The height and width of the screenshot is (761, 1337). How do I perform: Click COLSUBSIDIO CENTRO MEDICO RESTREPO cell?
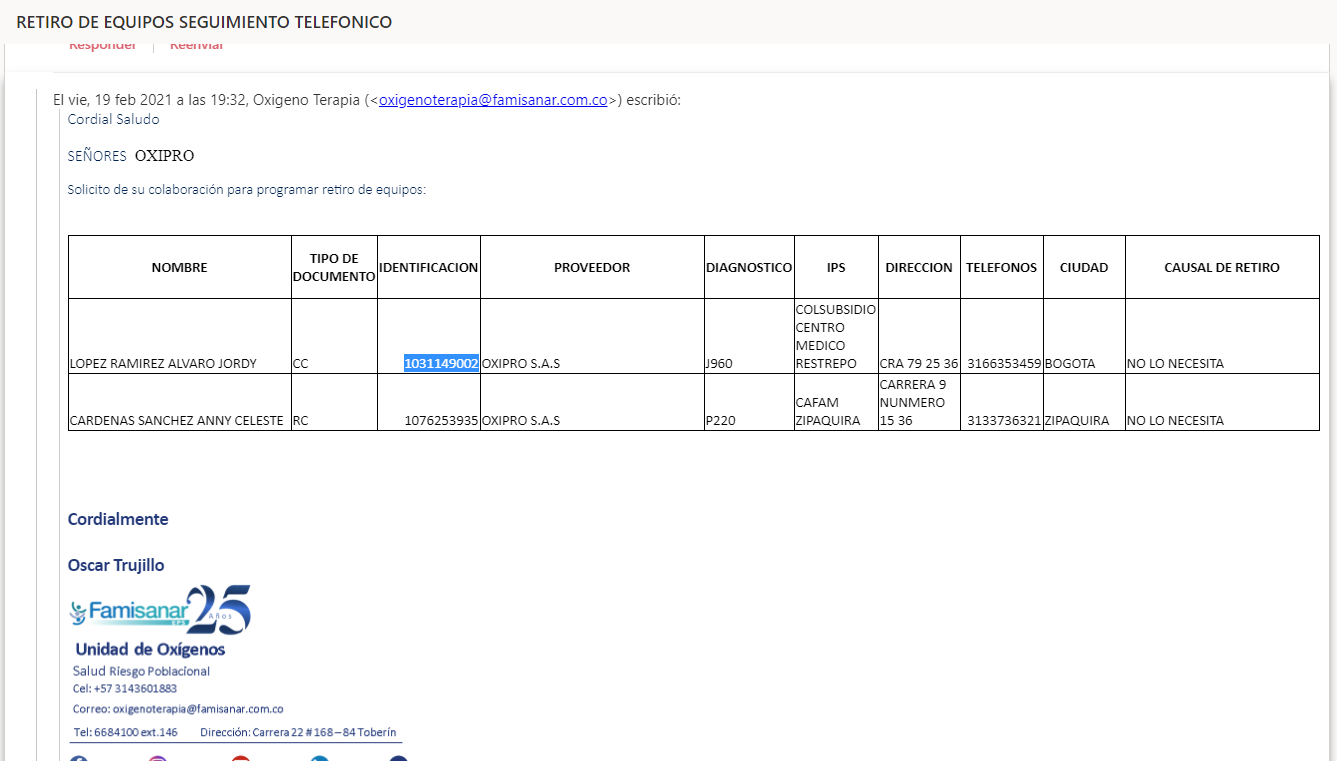pos(836,337)
